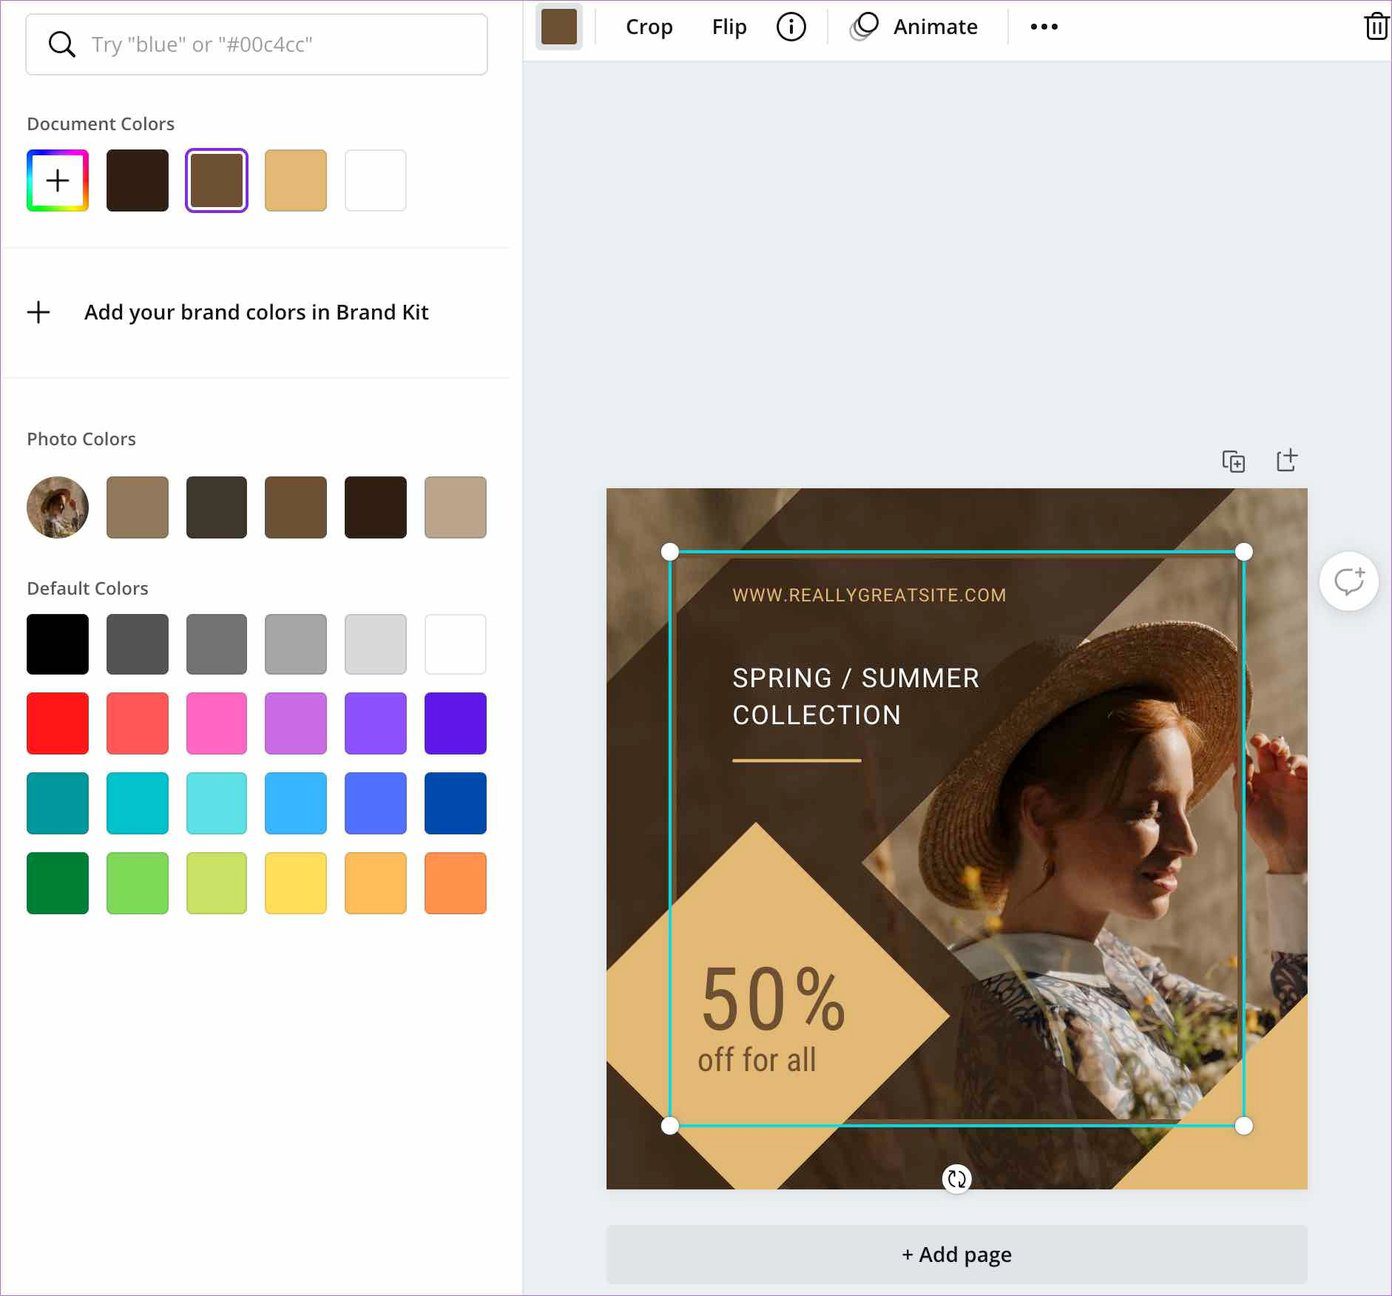The image size is (1392, 1296).
Task: Open Crop in the top toolbar
Action: click(649, 27)
